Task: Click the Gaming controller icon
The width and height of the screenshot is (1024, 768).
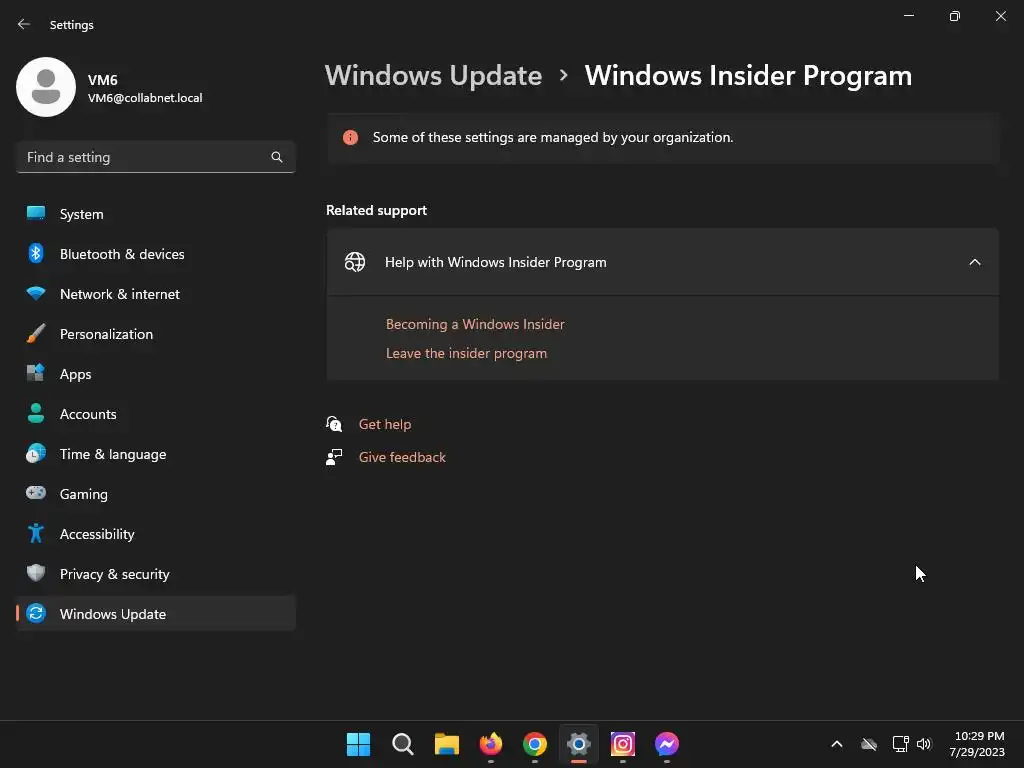Action: pos(36,493)
